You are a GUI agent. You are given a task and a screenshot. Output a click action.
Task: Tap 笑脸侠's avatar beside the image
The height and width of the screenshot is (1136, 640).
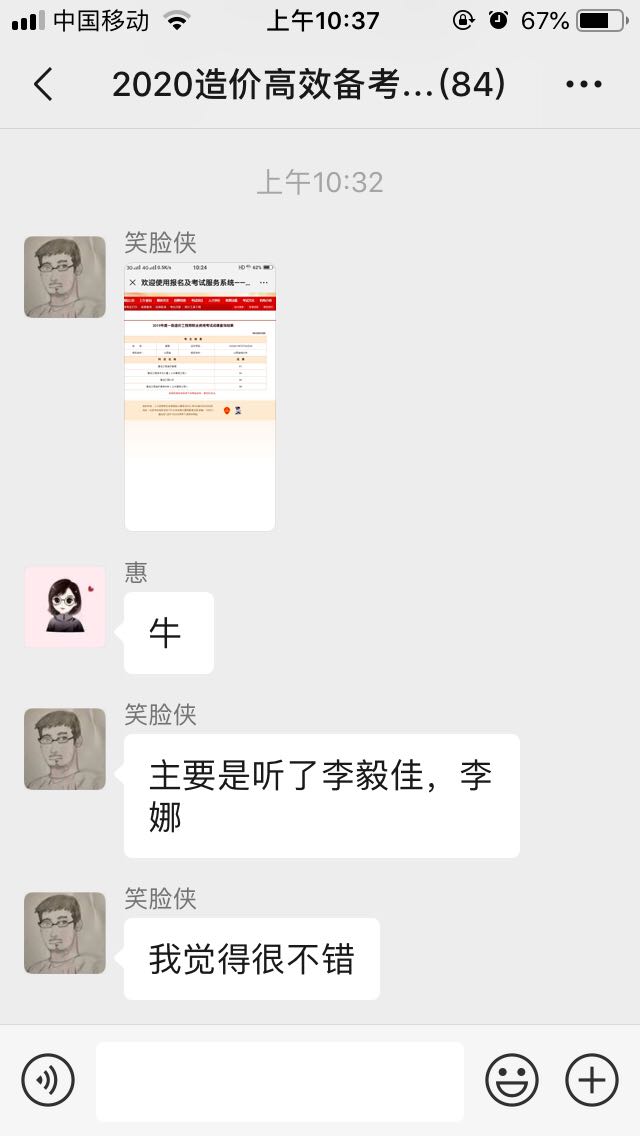[x=65, y=277]
